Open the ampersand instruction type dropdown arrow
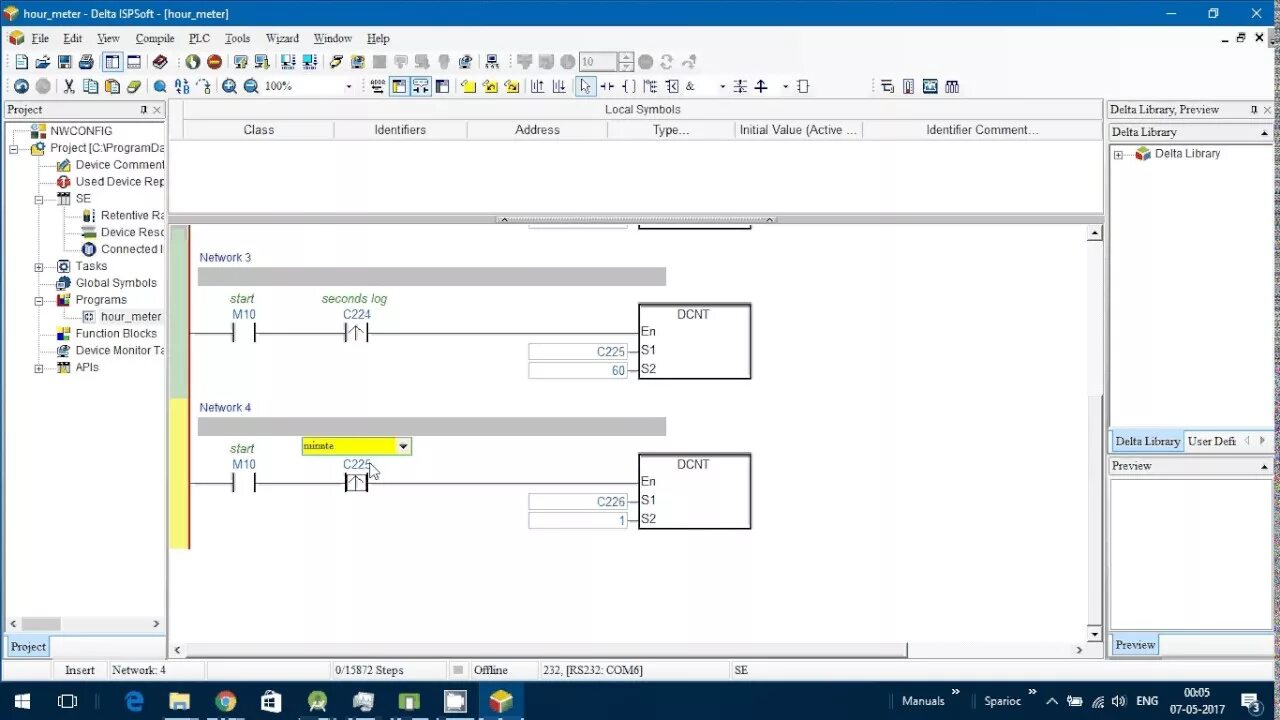Image resolution: width=1280 pixels, height=720 pixels. (x=723, y=87)
